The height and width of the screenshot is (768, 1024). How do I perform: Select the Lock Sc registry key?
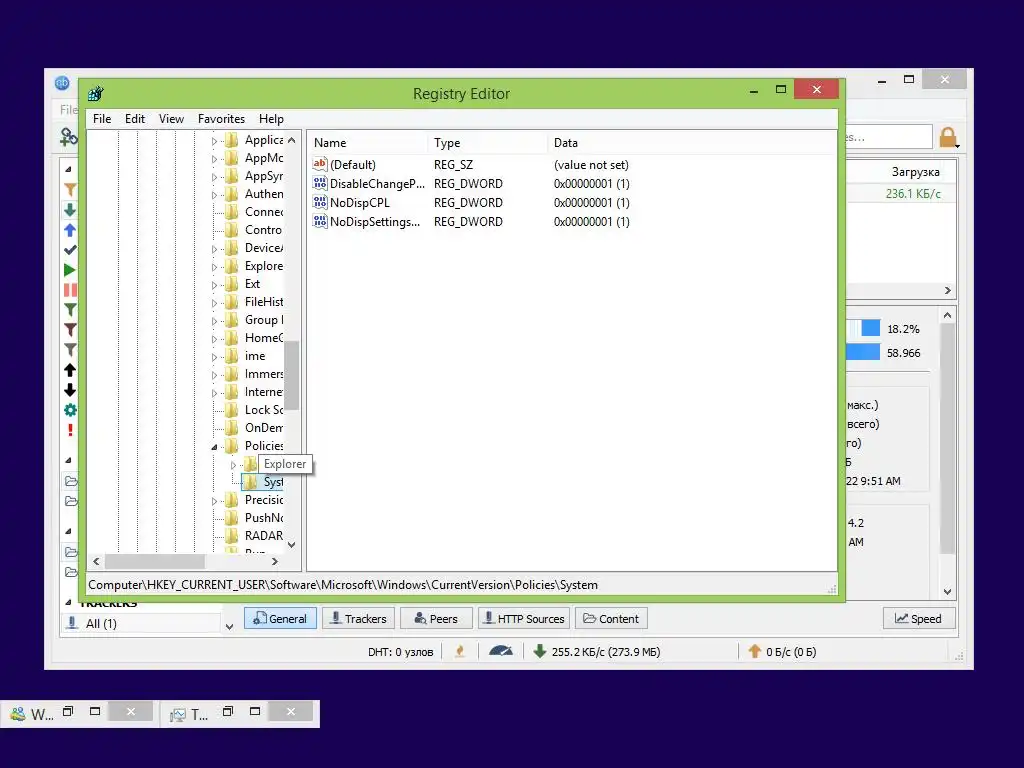click(x=263, y=409)
